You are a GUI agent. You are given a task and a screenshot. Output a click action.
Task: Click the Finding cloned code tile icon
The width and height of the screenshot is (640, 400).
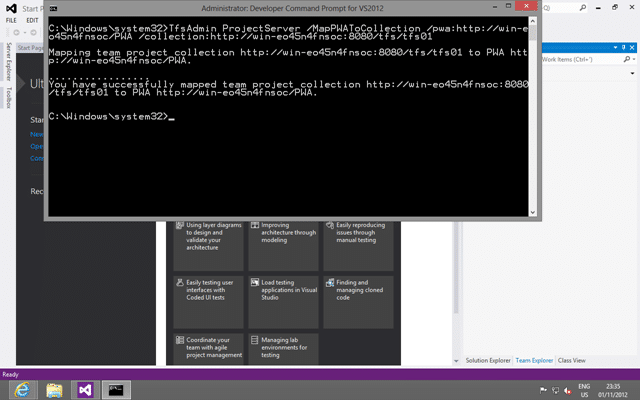pos(330,282)
